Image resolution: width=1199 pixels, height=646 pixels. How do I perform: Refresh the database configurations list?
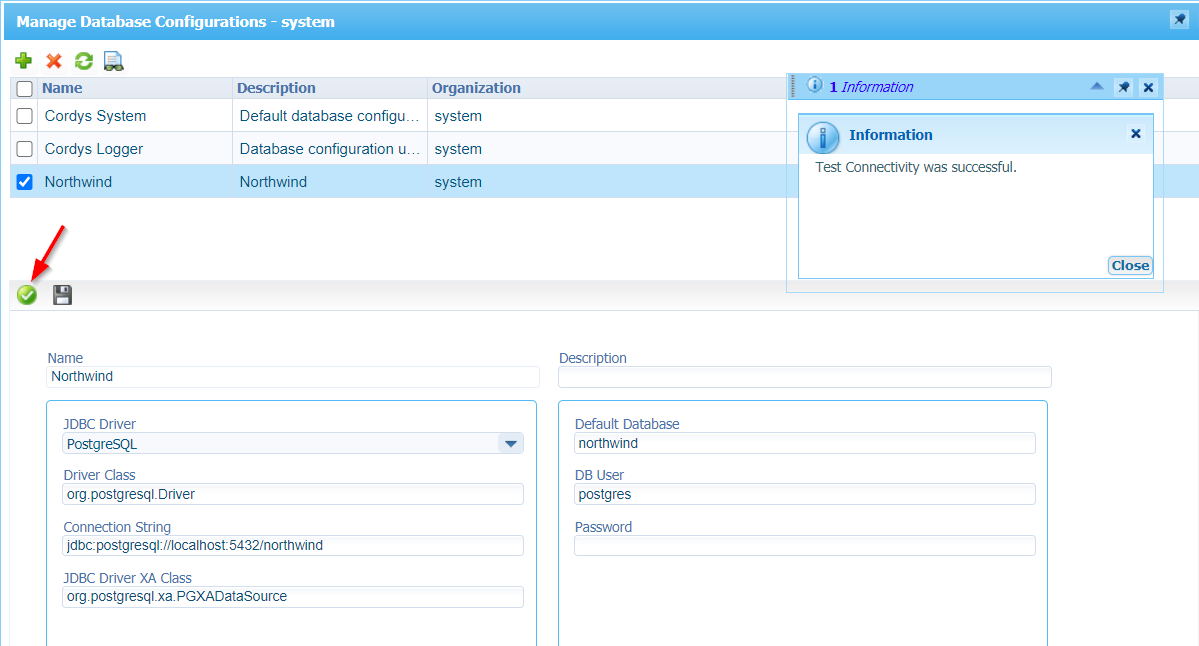(x=84, y=61)
